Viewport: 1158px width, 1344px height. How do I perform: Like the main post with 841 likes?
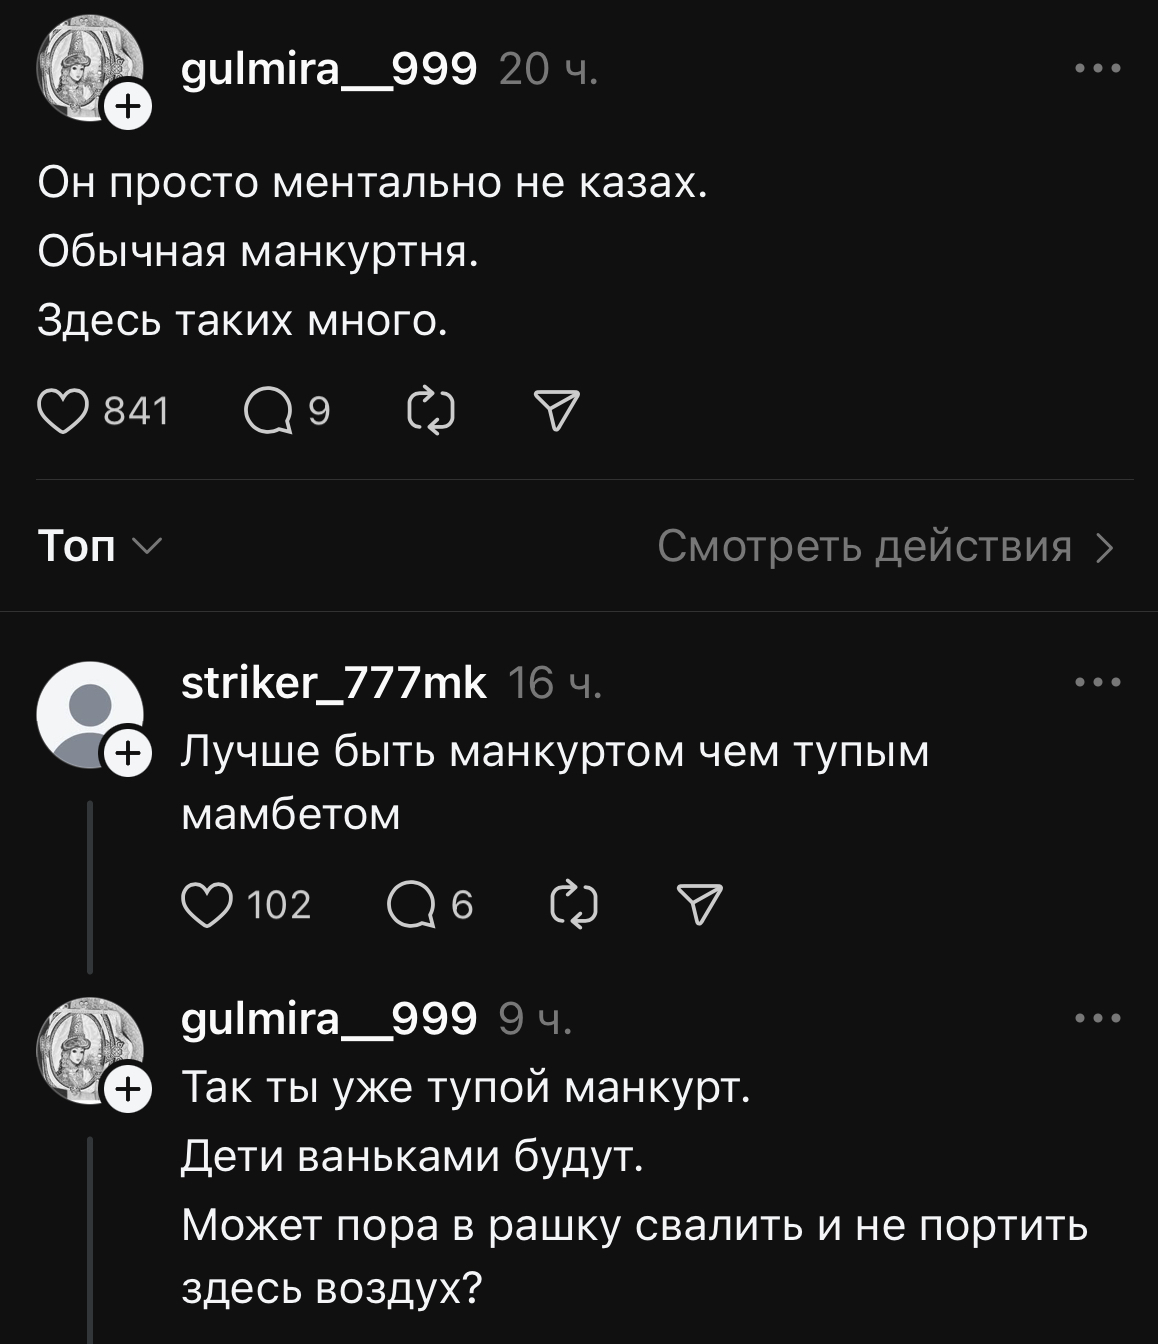pyautogui.click(x=63, y=411)
